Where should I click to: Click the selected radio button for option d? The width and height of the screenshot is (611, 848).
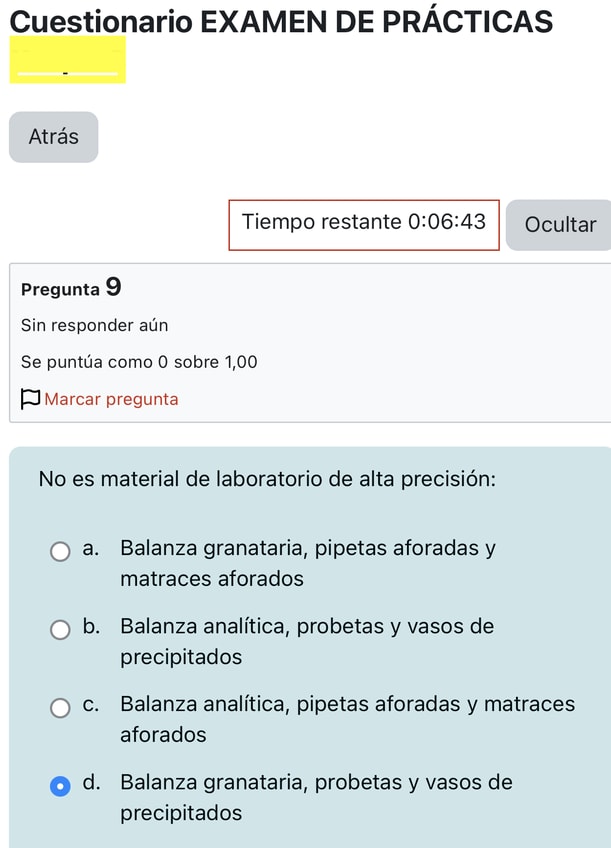point(61,786)
